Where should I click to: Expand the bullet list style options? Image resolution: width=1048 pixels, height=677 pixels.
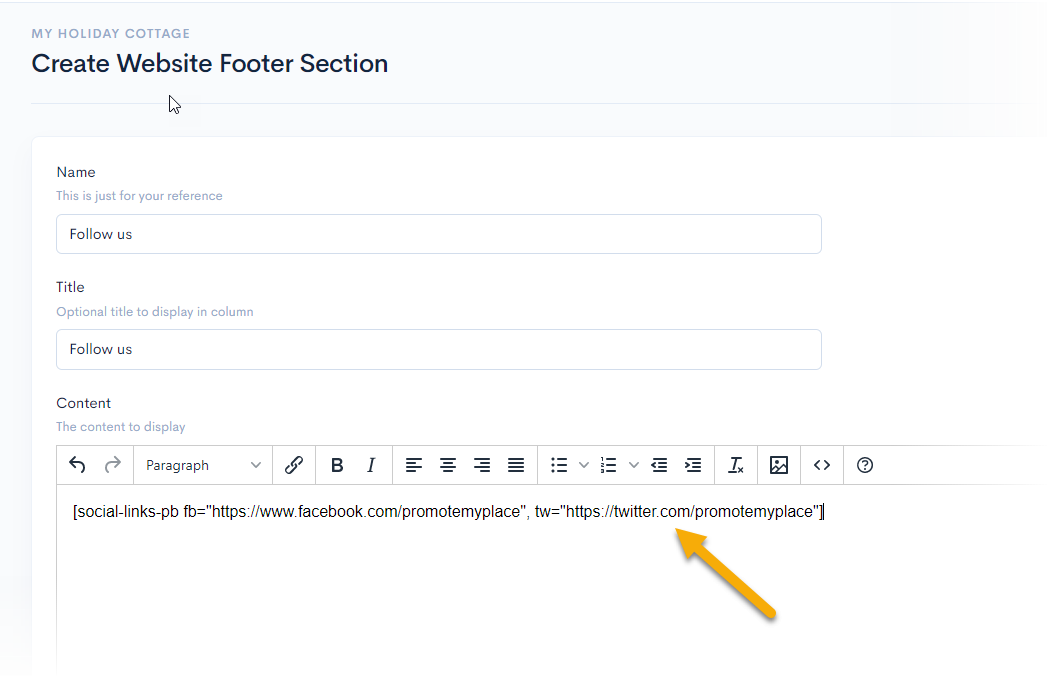coord(584,465)
